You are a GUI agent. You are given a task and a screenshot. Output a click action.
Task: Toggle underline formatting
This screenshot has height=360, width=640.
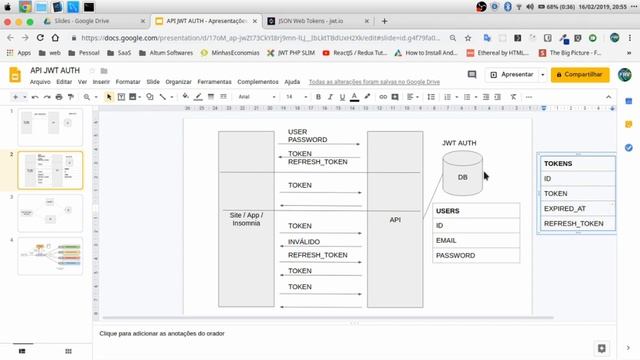click(342, 97)
